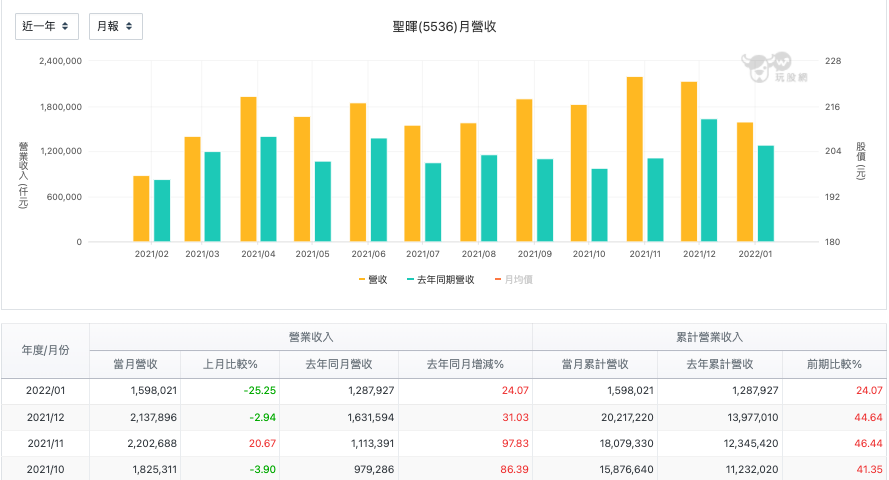This screenshot has height=480, width=889.
Task: Click the orange 2021/02 revenue bar
Action: point(141,209)
